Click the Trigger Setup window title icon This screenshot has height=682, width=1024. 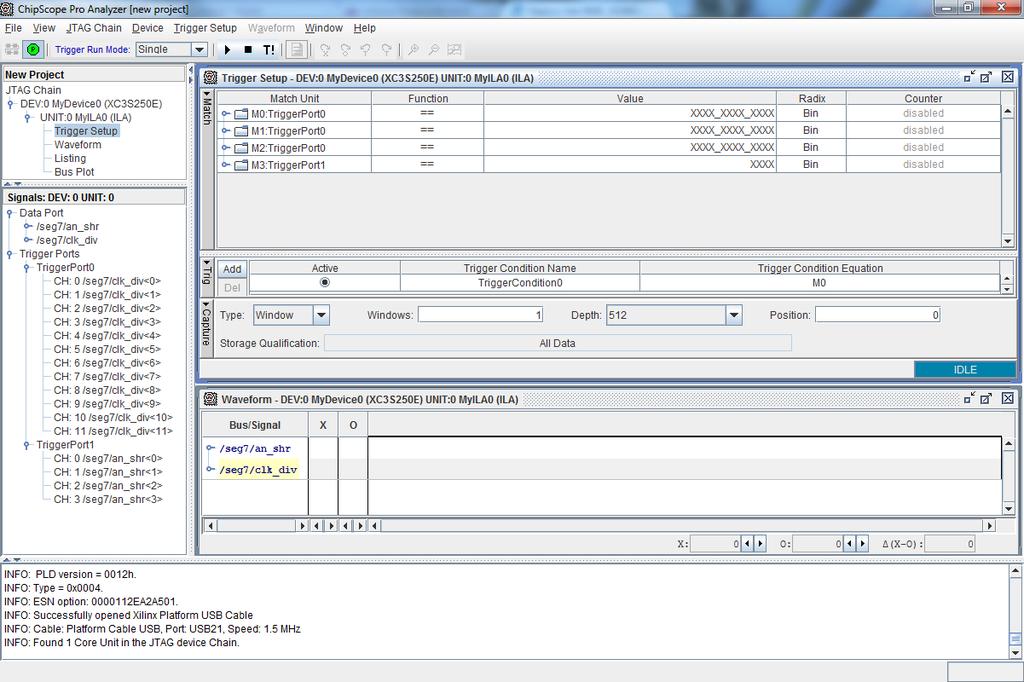pyautogui.click(x=210, y=78)
